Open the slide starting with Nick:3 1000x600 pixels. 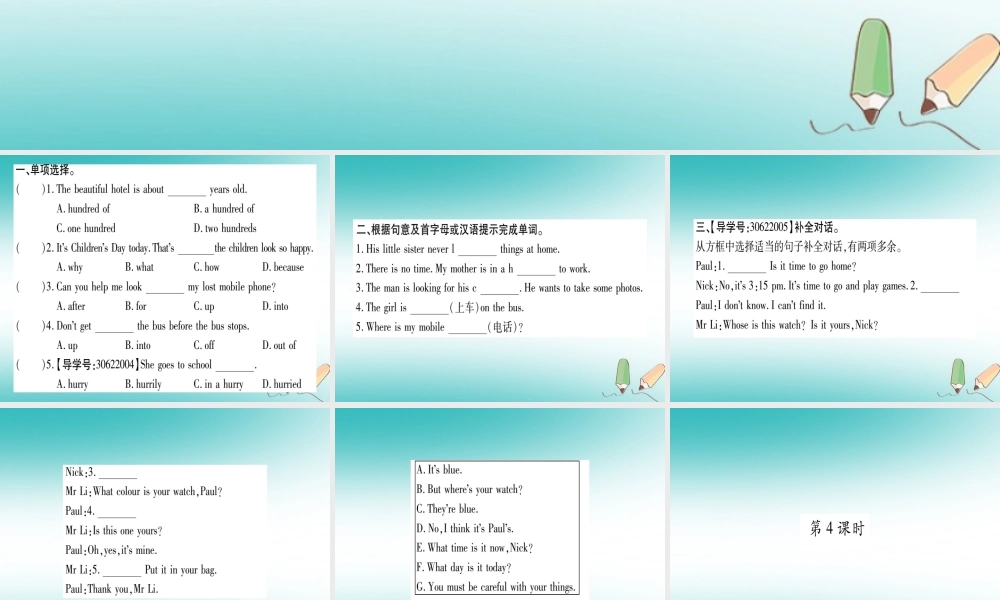pos(165,504)
